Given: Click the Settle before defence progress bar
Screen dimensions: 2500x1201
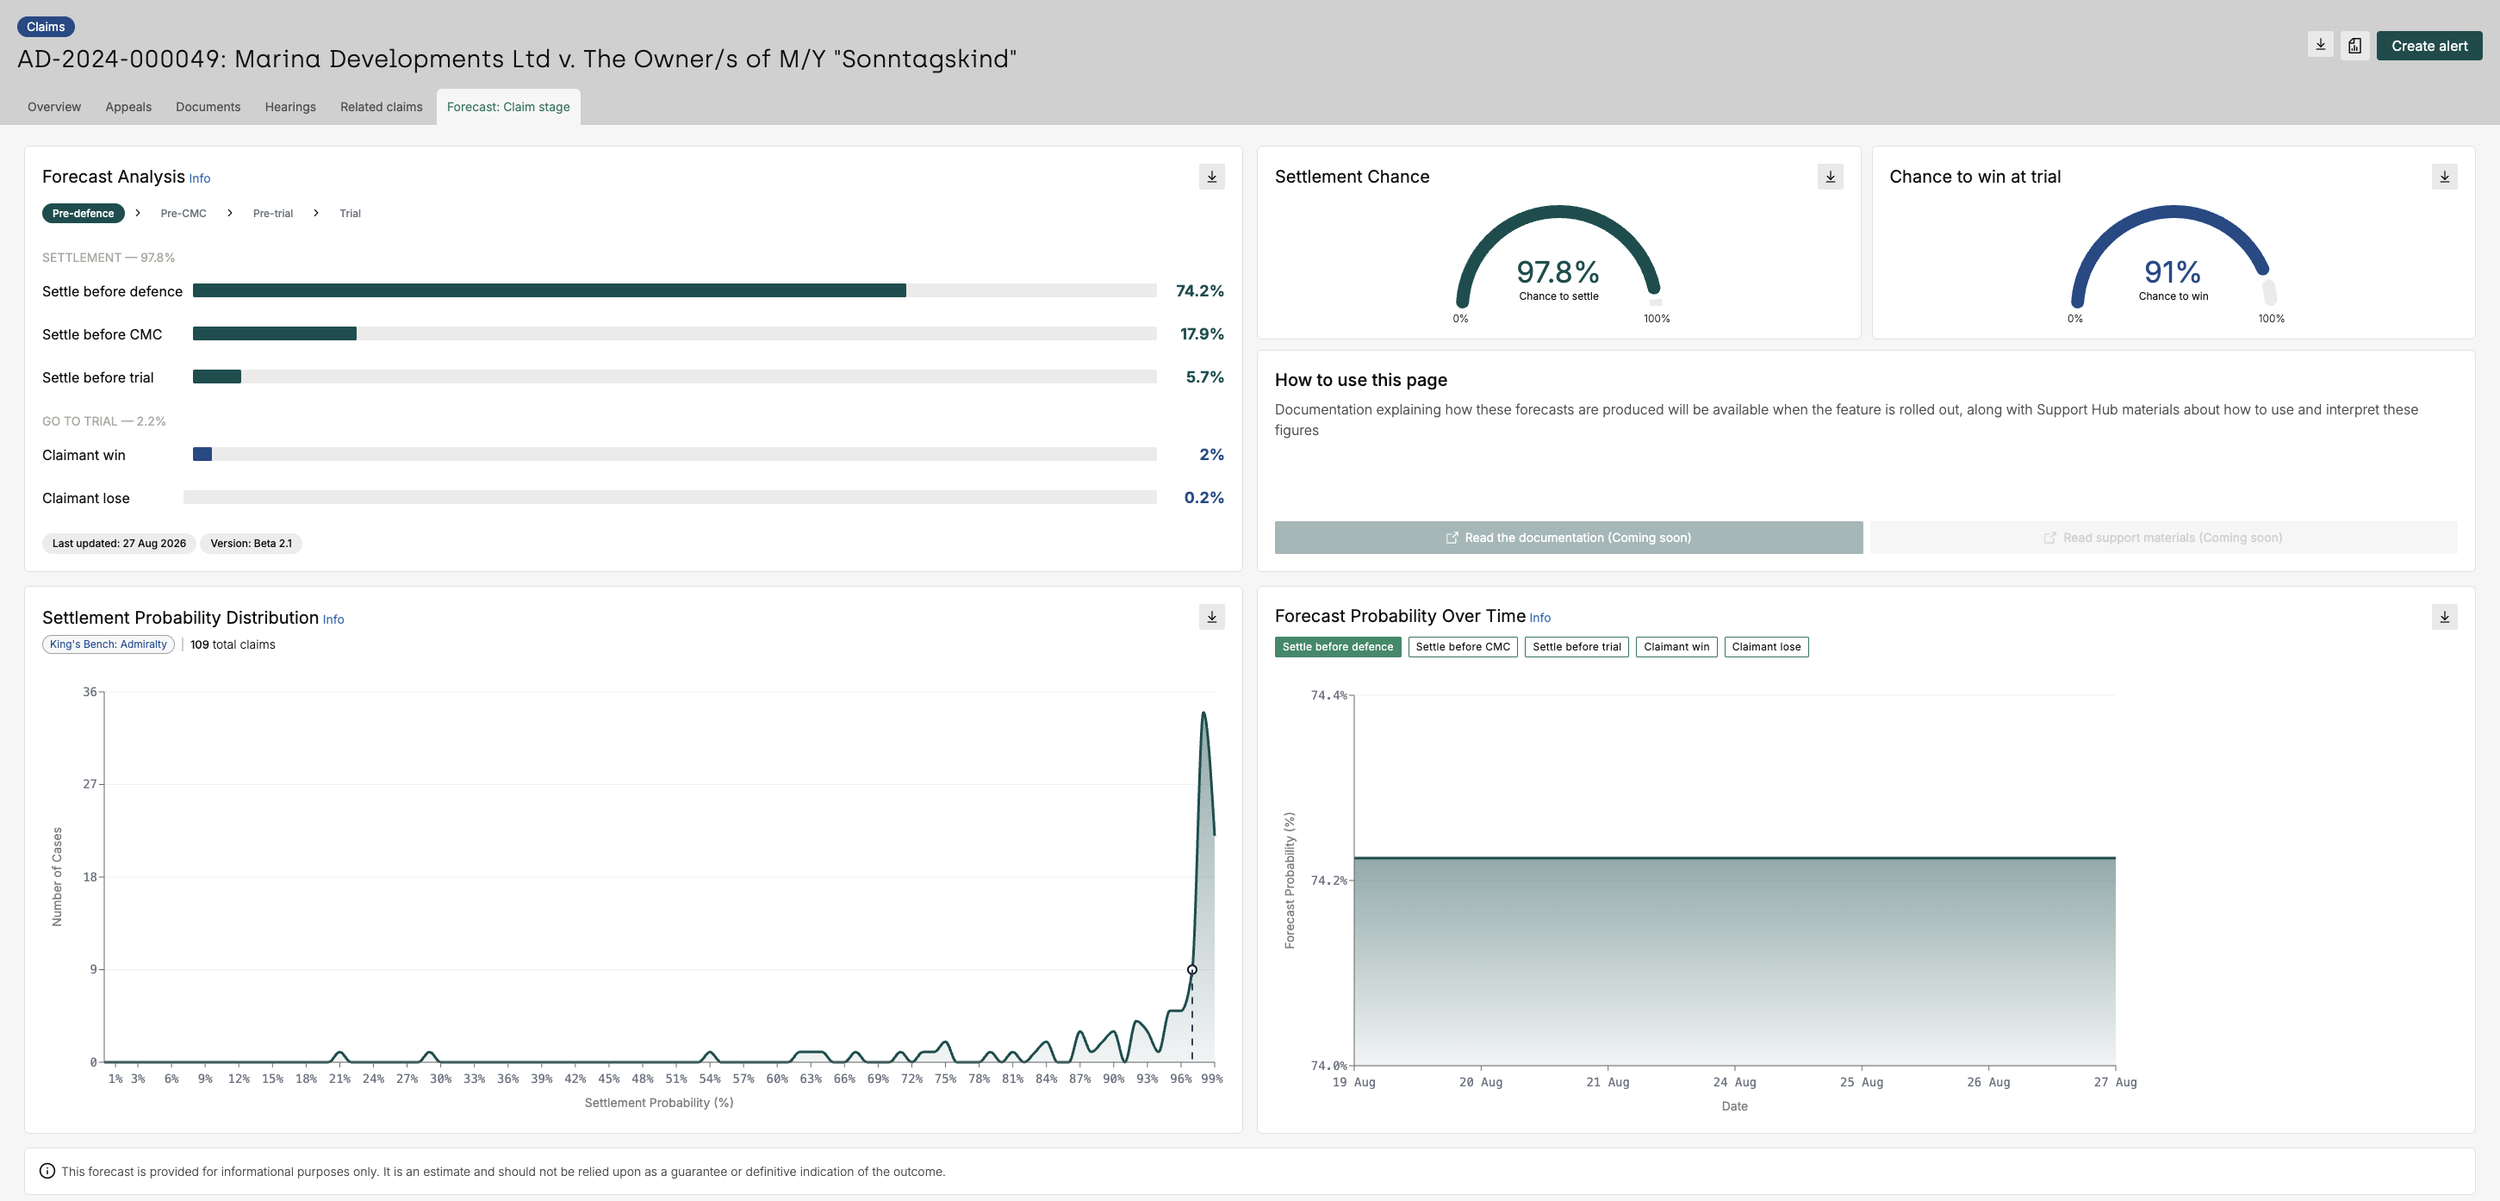Looking at the screenshot, I should [674, 291].
